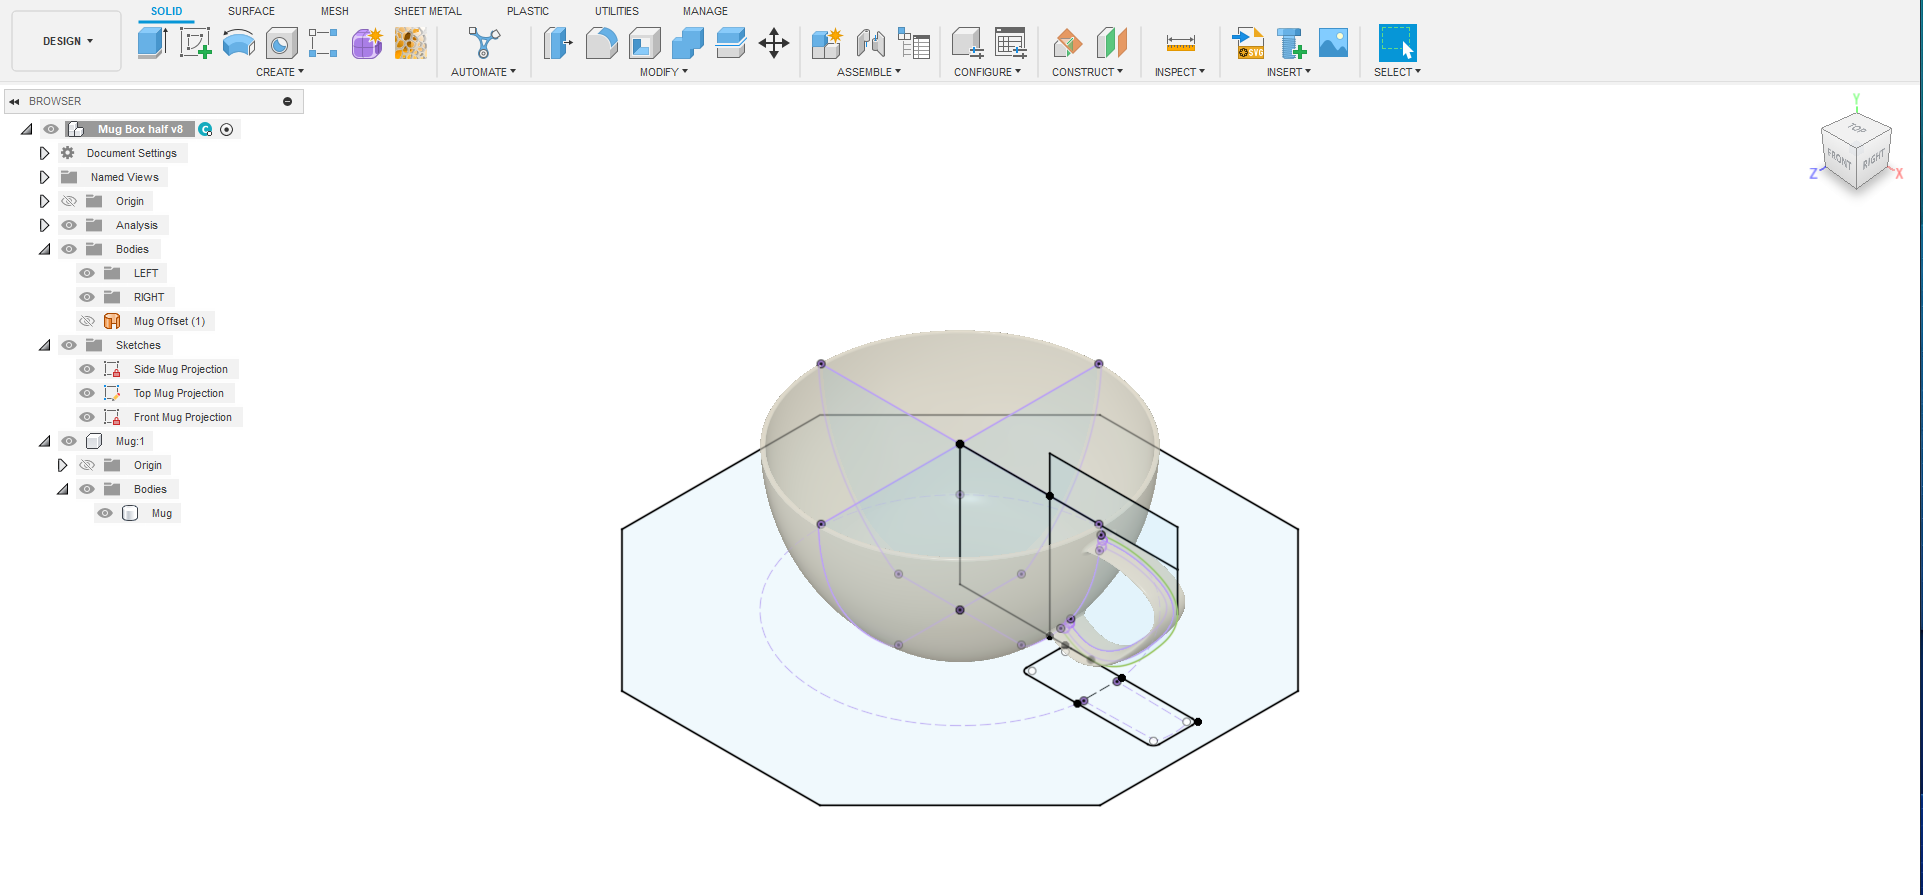Viewport: 1923px width, 895px height.
Task: Click the Offset Face icon
Action: (731, 43)
